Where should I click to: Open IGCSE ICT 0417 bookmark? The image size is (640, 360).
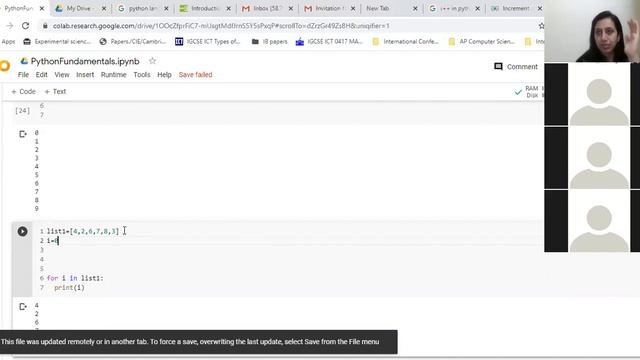pyautogui.click(x=329, y=42)
